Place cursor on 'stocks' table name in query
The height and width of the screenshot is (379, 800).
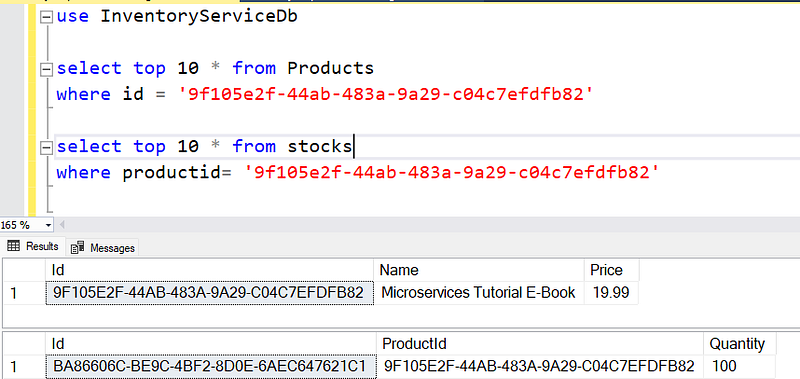click(x=319, y=147)
